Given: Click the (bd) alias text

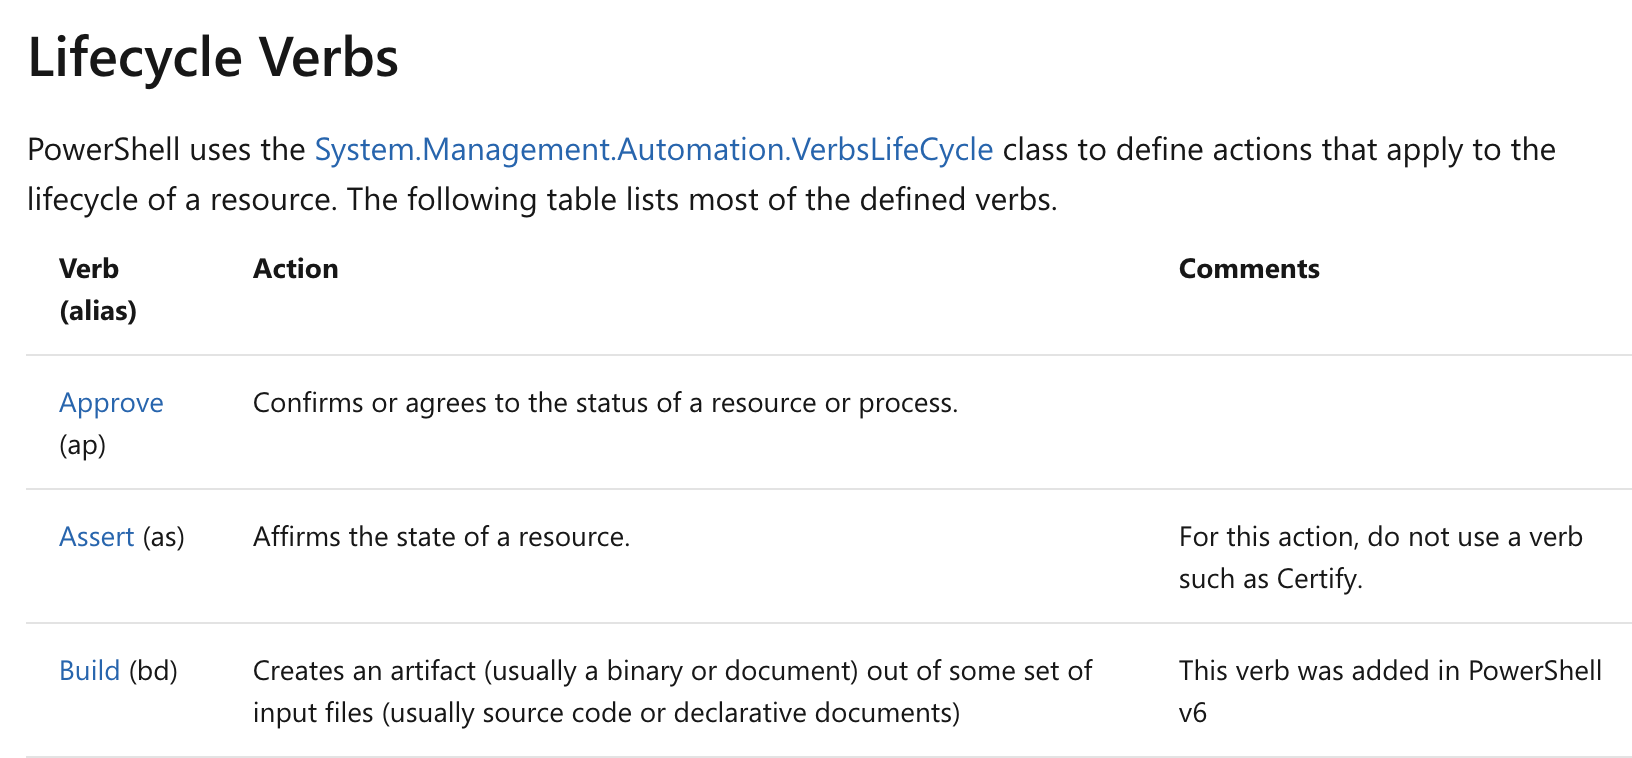Looking at the screenshot, I should (x=153, y=671).
